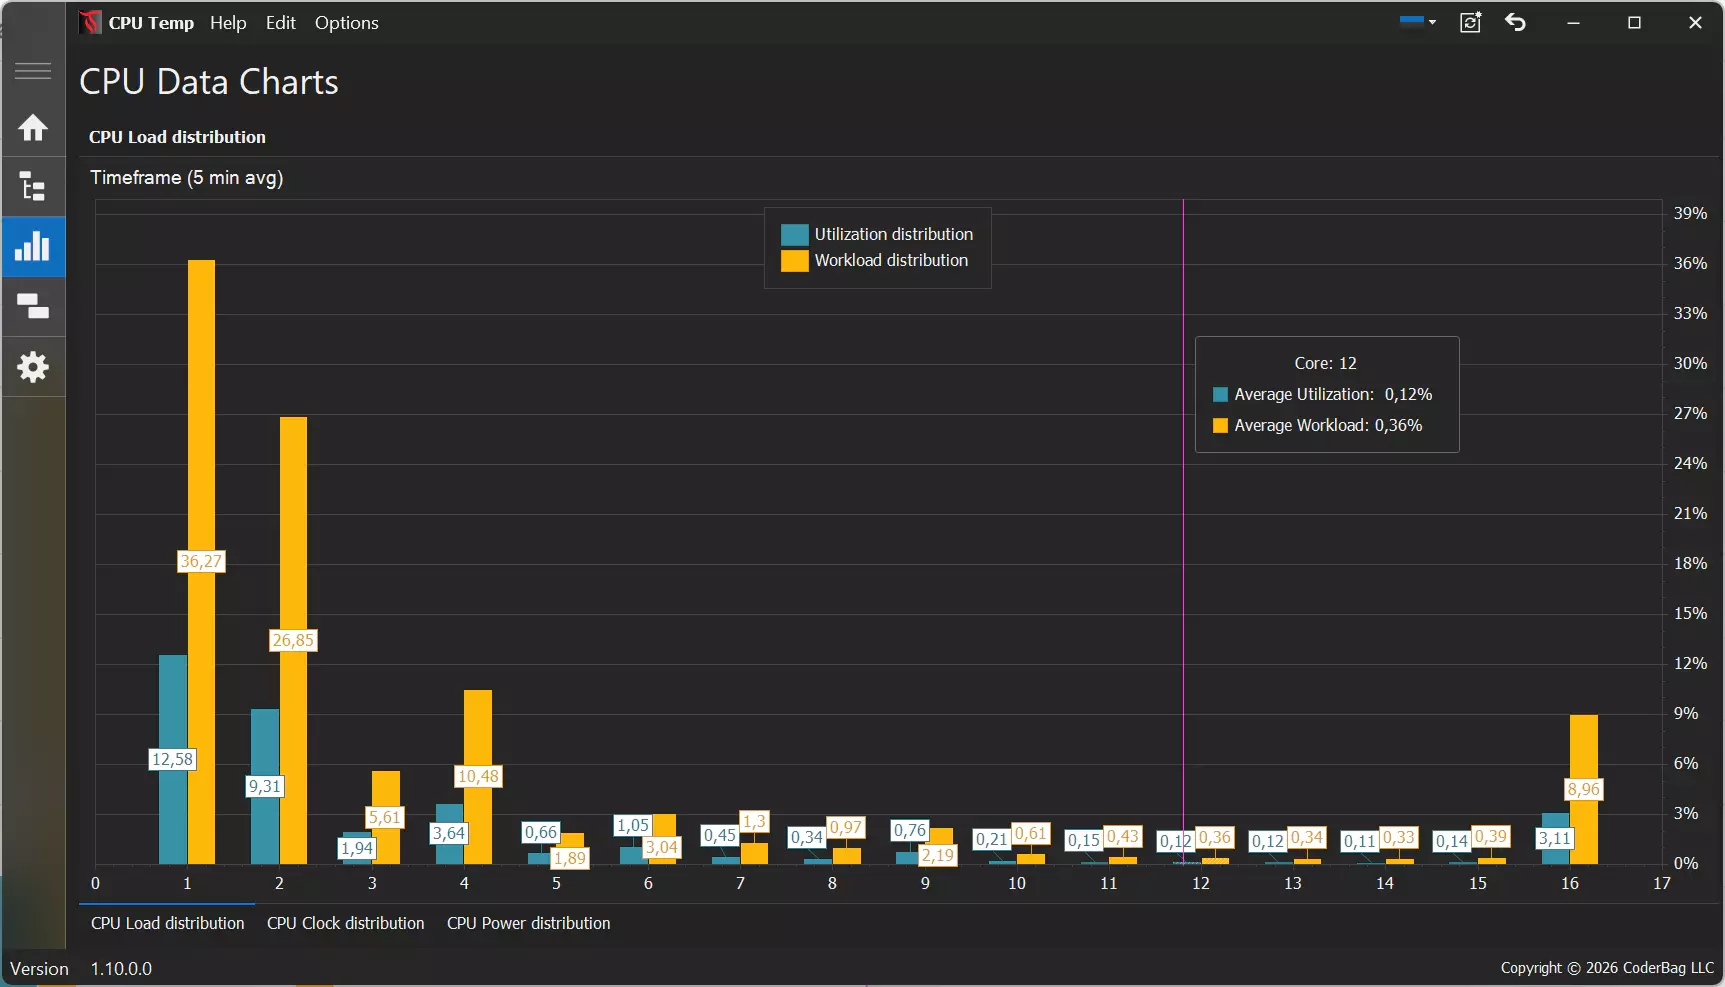Click the 0,76 data label on core 9

tap(910, 830)
